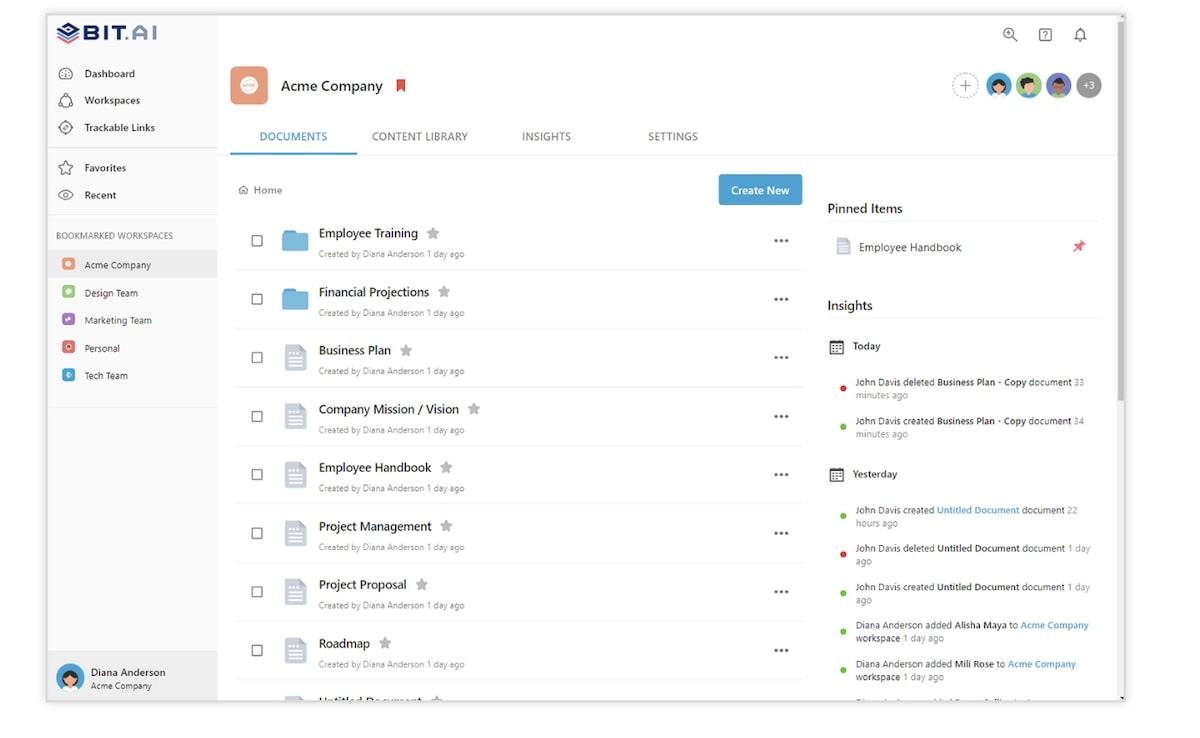Switch to the Content Library tab
1200x738 pixels.
pyautogui.click(x=419, y=137)
